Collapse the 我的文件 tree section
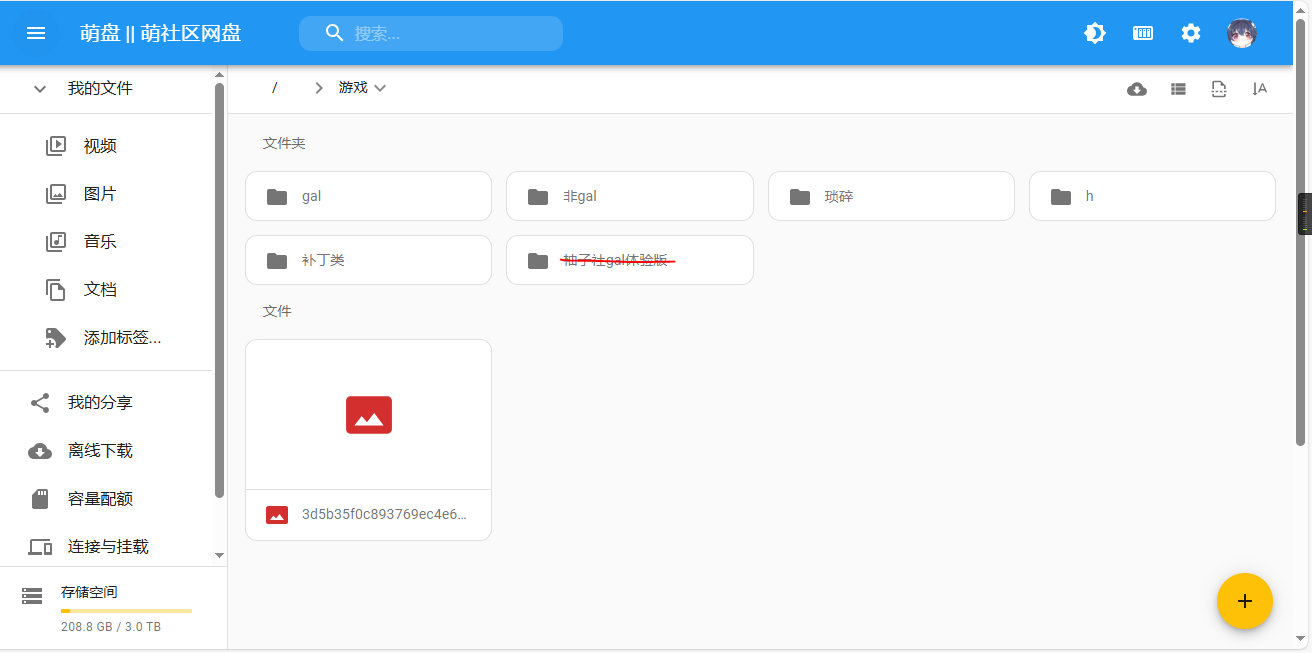The image size is (1312, 653). click(x=40, y=89)
